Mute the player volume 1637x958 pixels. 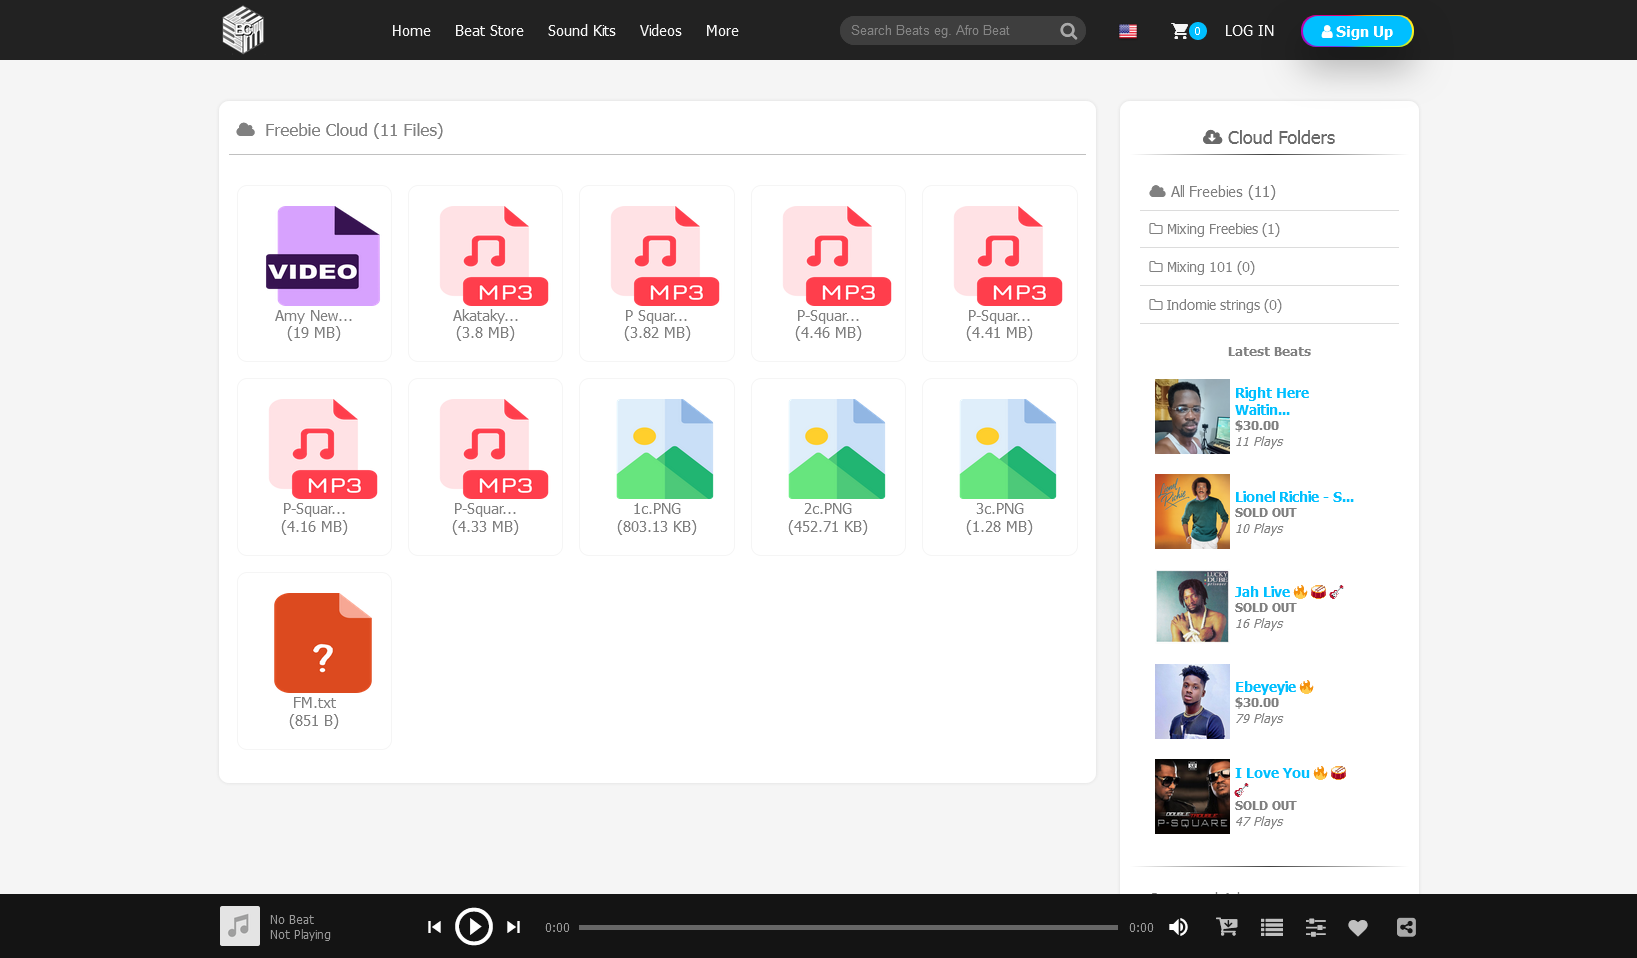point(1179,927)
